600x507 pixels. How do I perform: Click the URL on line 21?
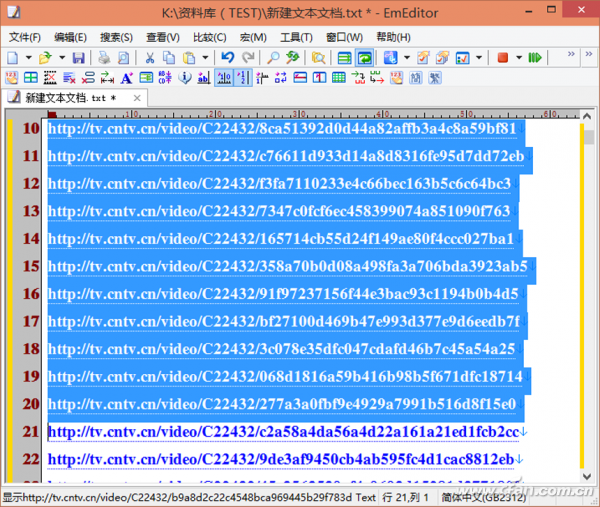[x=283, y=432]
